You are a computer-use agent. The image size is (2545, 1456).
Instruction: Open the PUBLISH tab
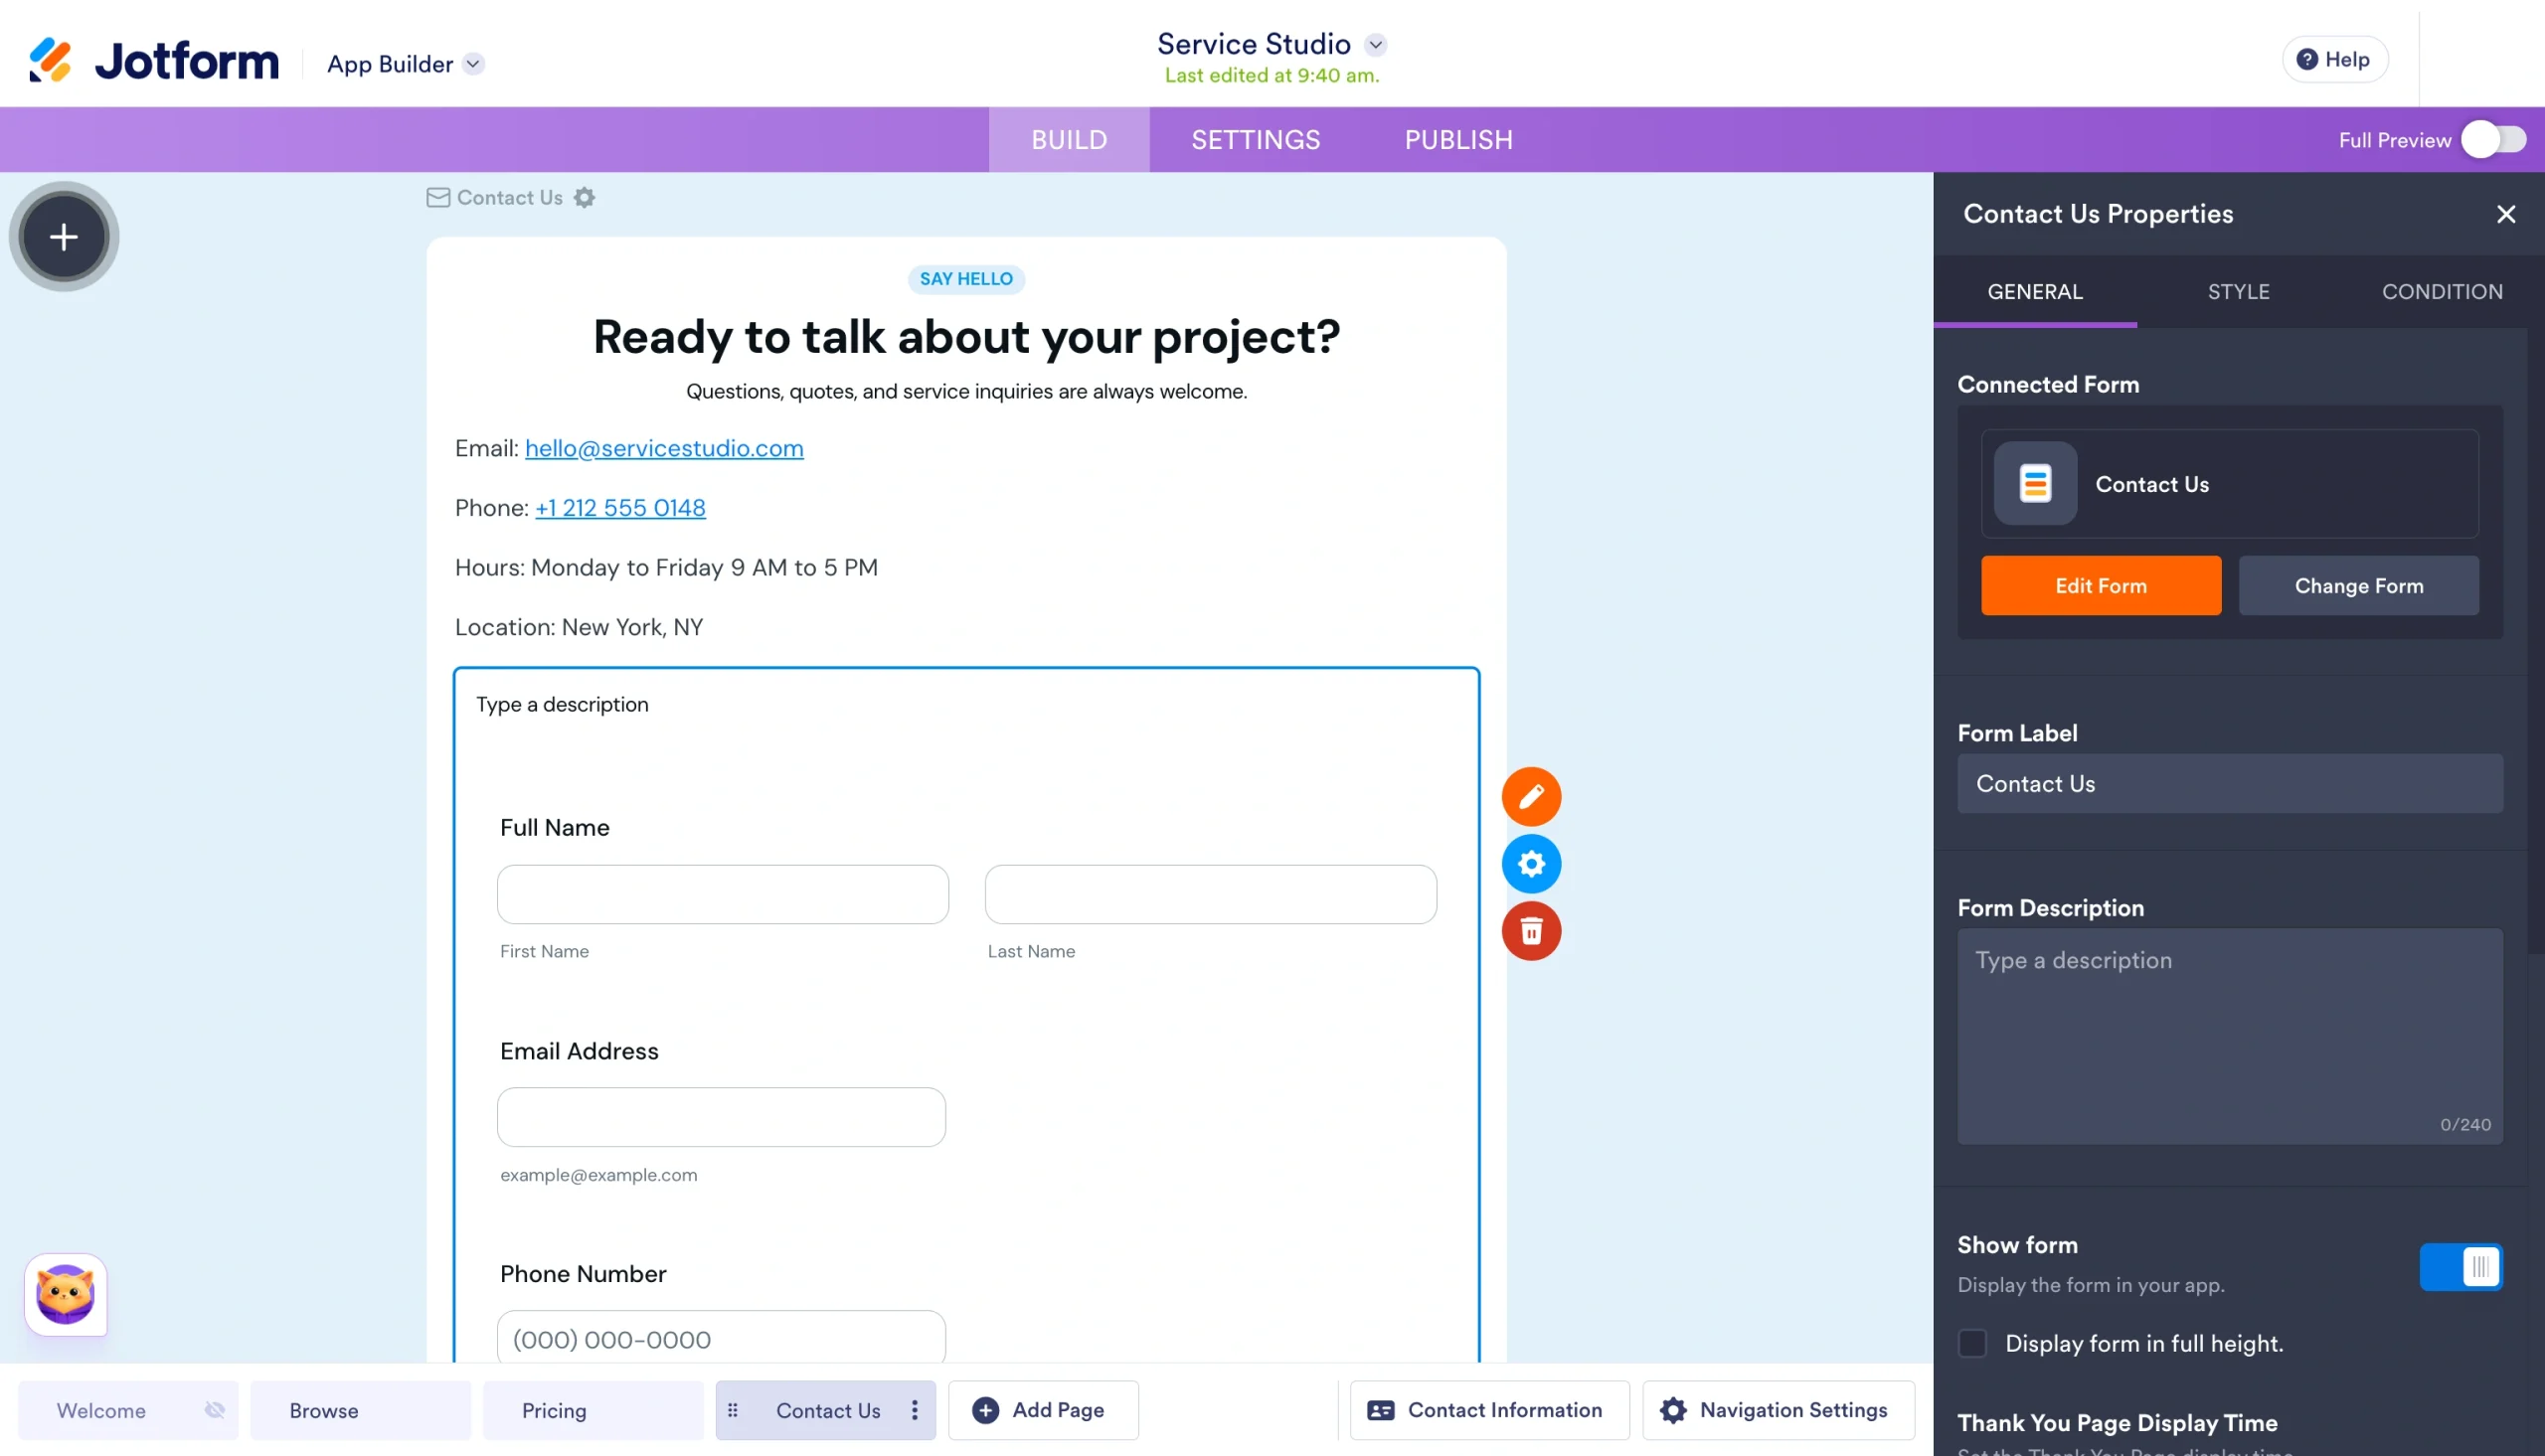(x=1458, y=140)
